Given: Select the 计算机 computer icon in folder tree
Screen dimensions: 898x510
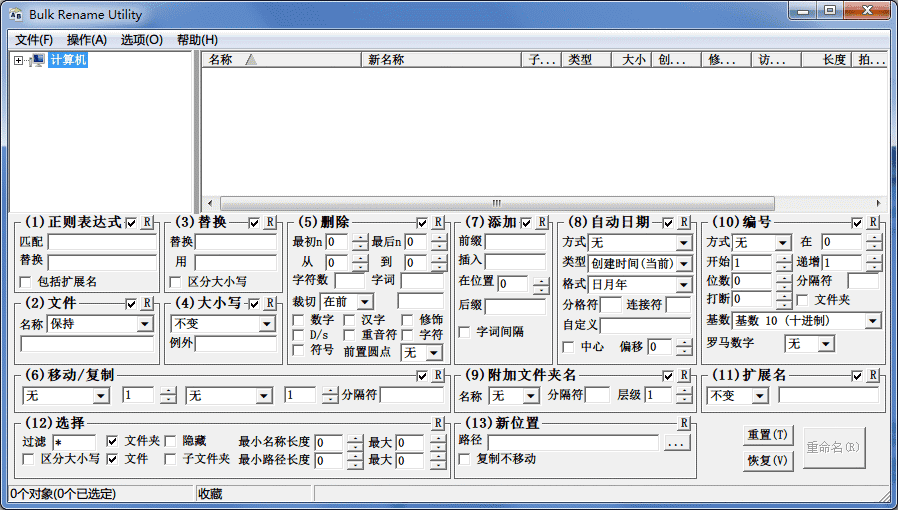Looking at the screenshot, I should click(38, 61).
